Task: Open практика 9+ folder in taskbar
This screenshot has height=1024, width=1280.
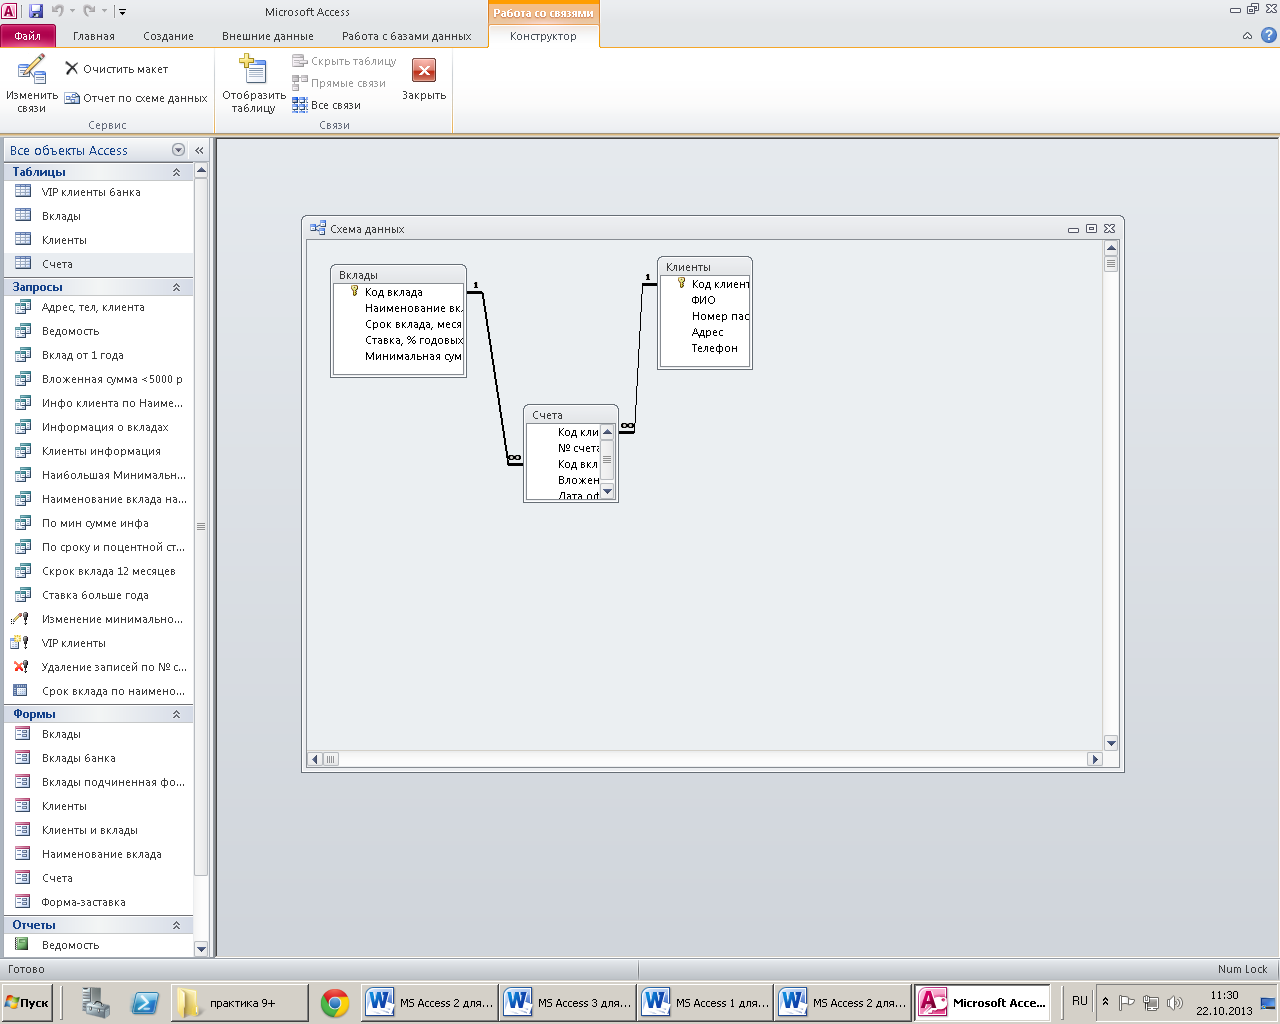Action: pyautogui.click(x=239, y=1003)
